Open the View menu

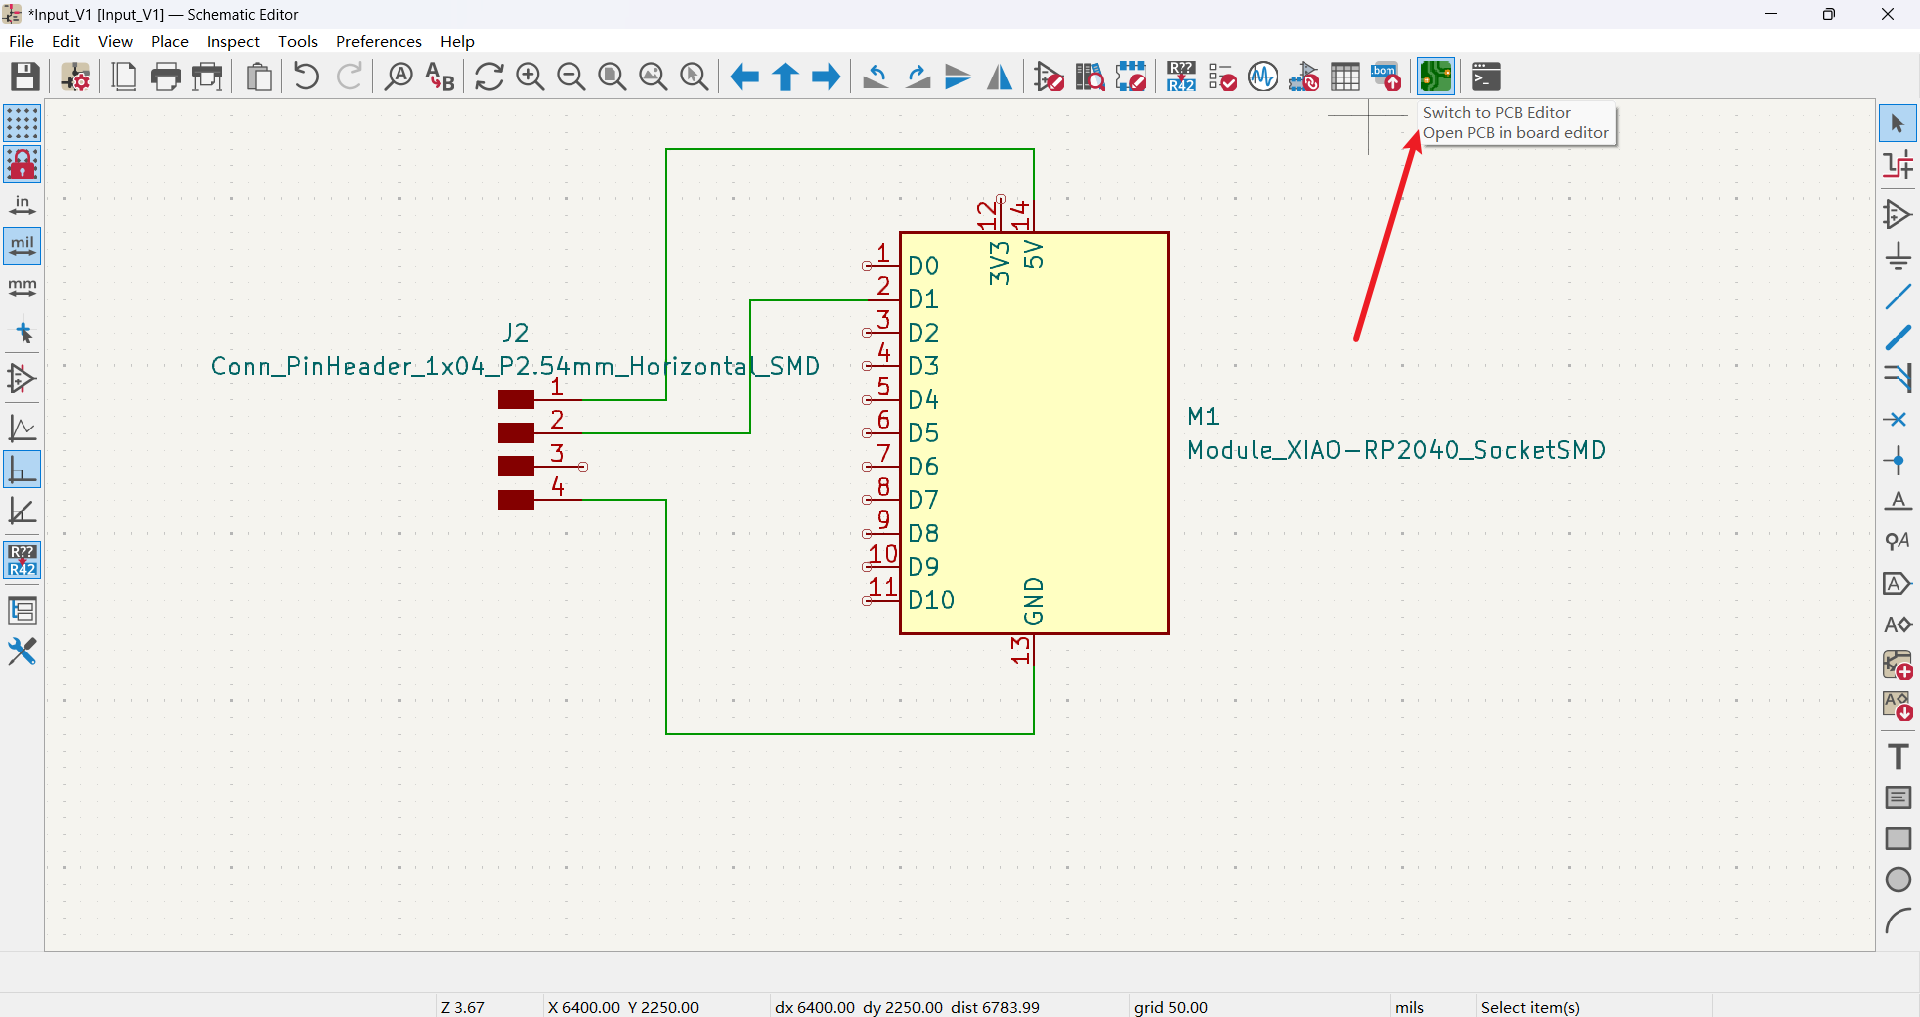[115, 41]
